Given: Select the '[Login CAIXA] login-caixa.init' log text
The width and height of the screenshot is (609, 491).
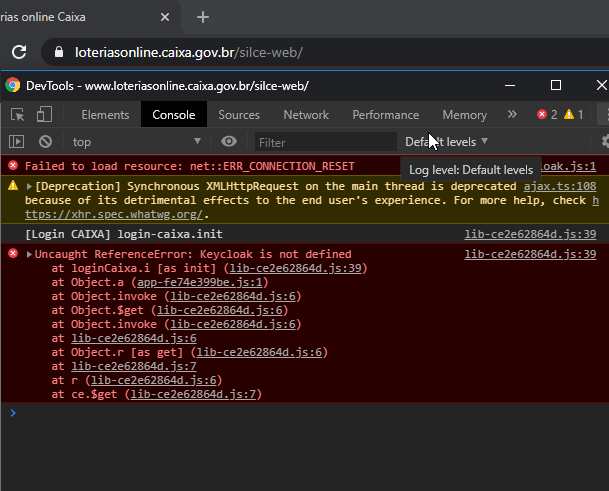Looking at the screenshot, I should click(124, 234).
